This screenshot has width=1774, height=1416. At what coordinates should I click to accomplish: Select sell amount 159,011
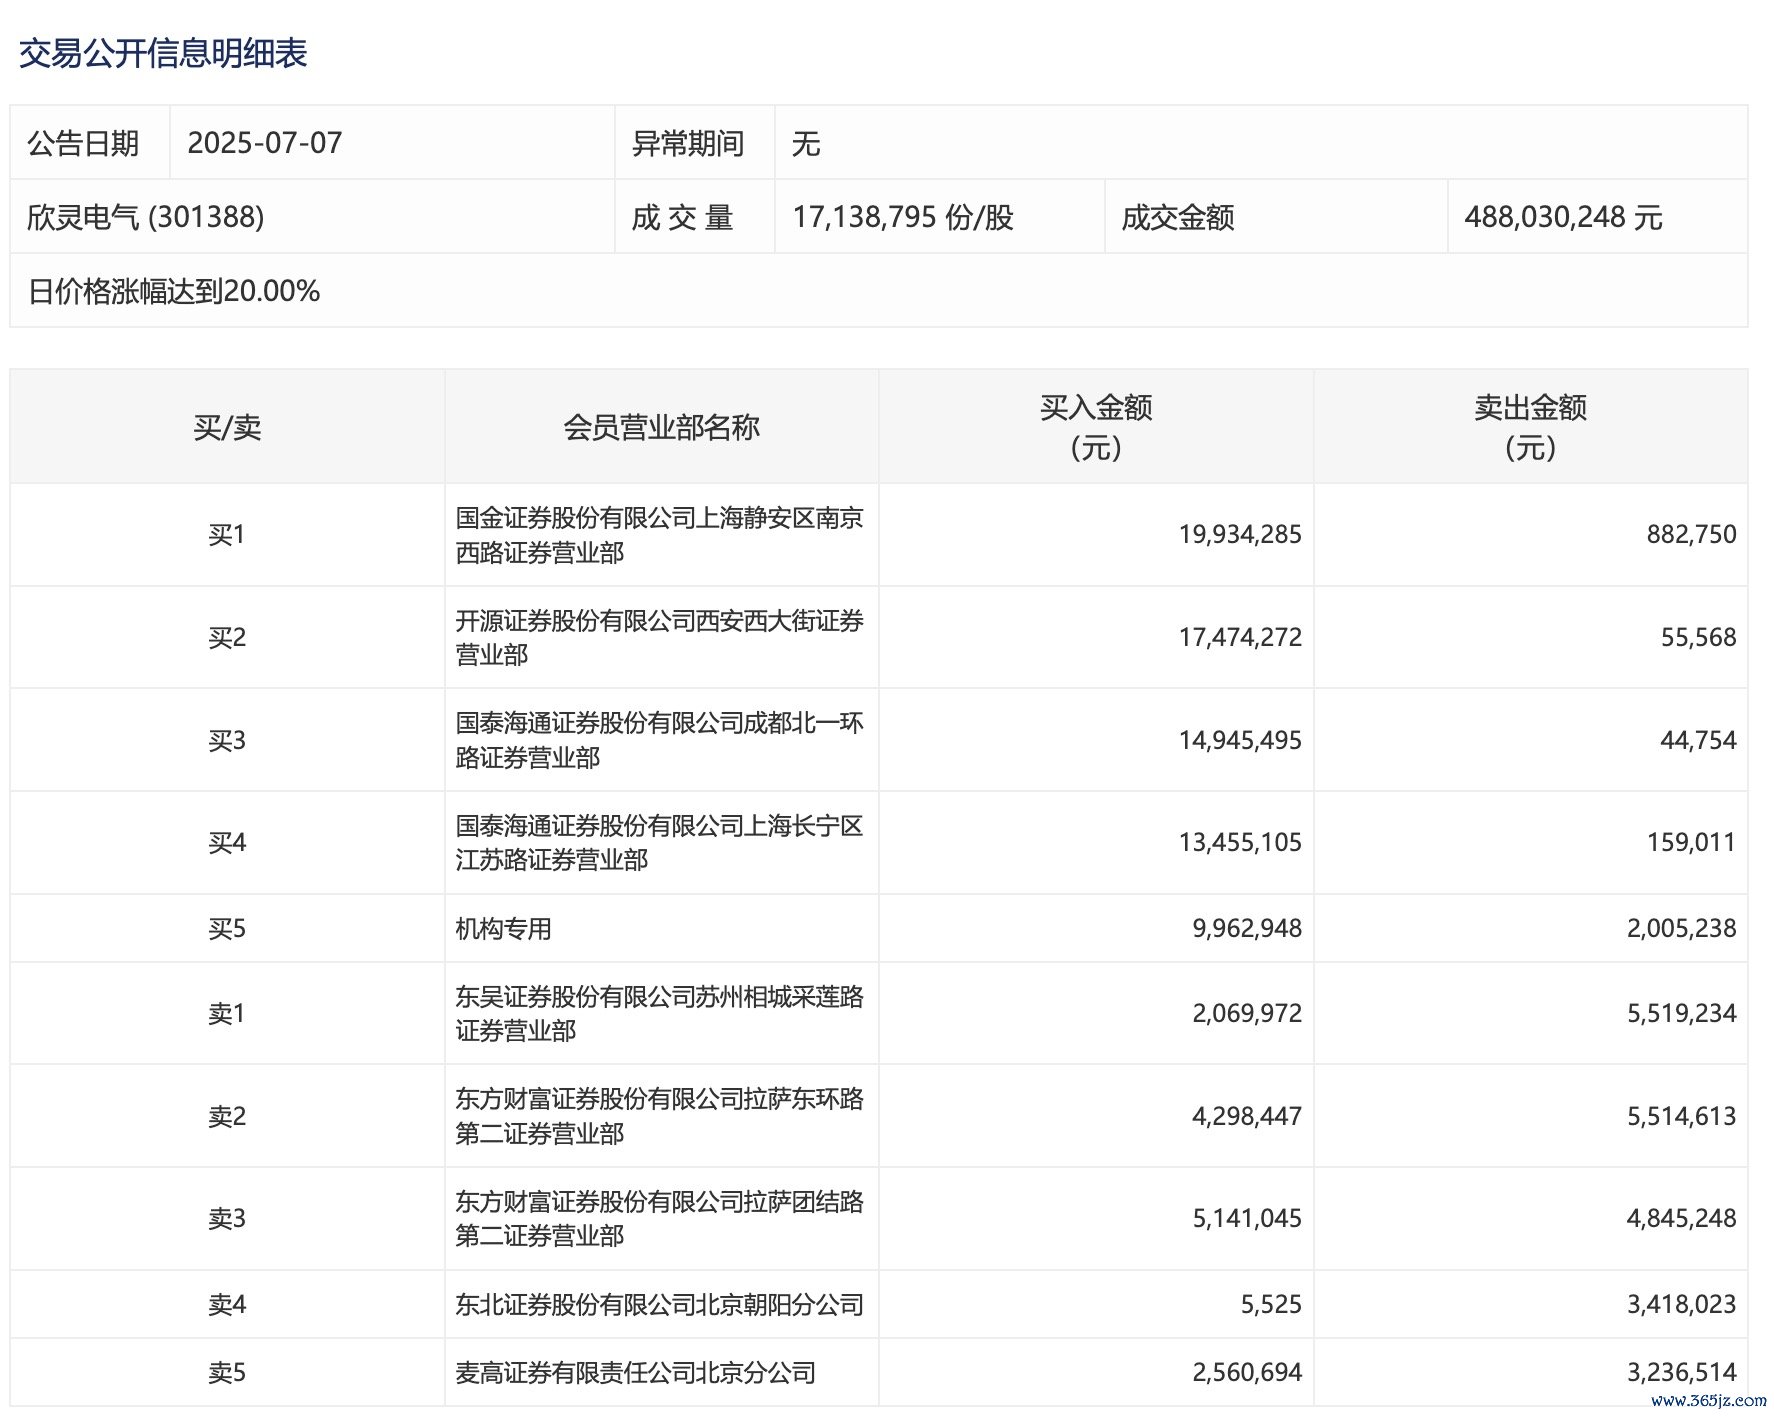(x=1692, y=843)
